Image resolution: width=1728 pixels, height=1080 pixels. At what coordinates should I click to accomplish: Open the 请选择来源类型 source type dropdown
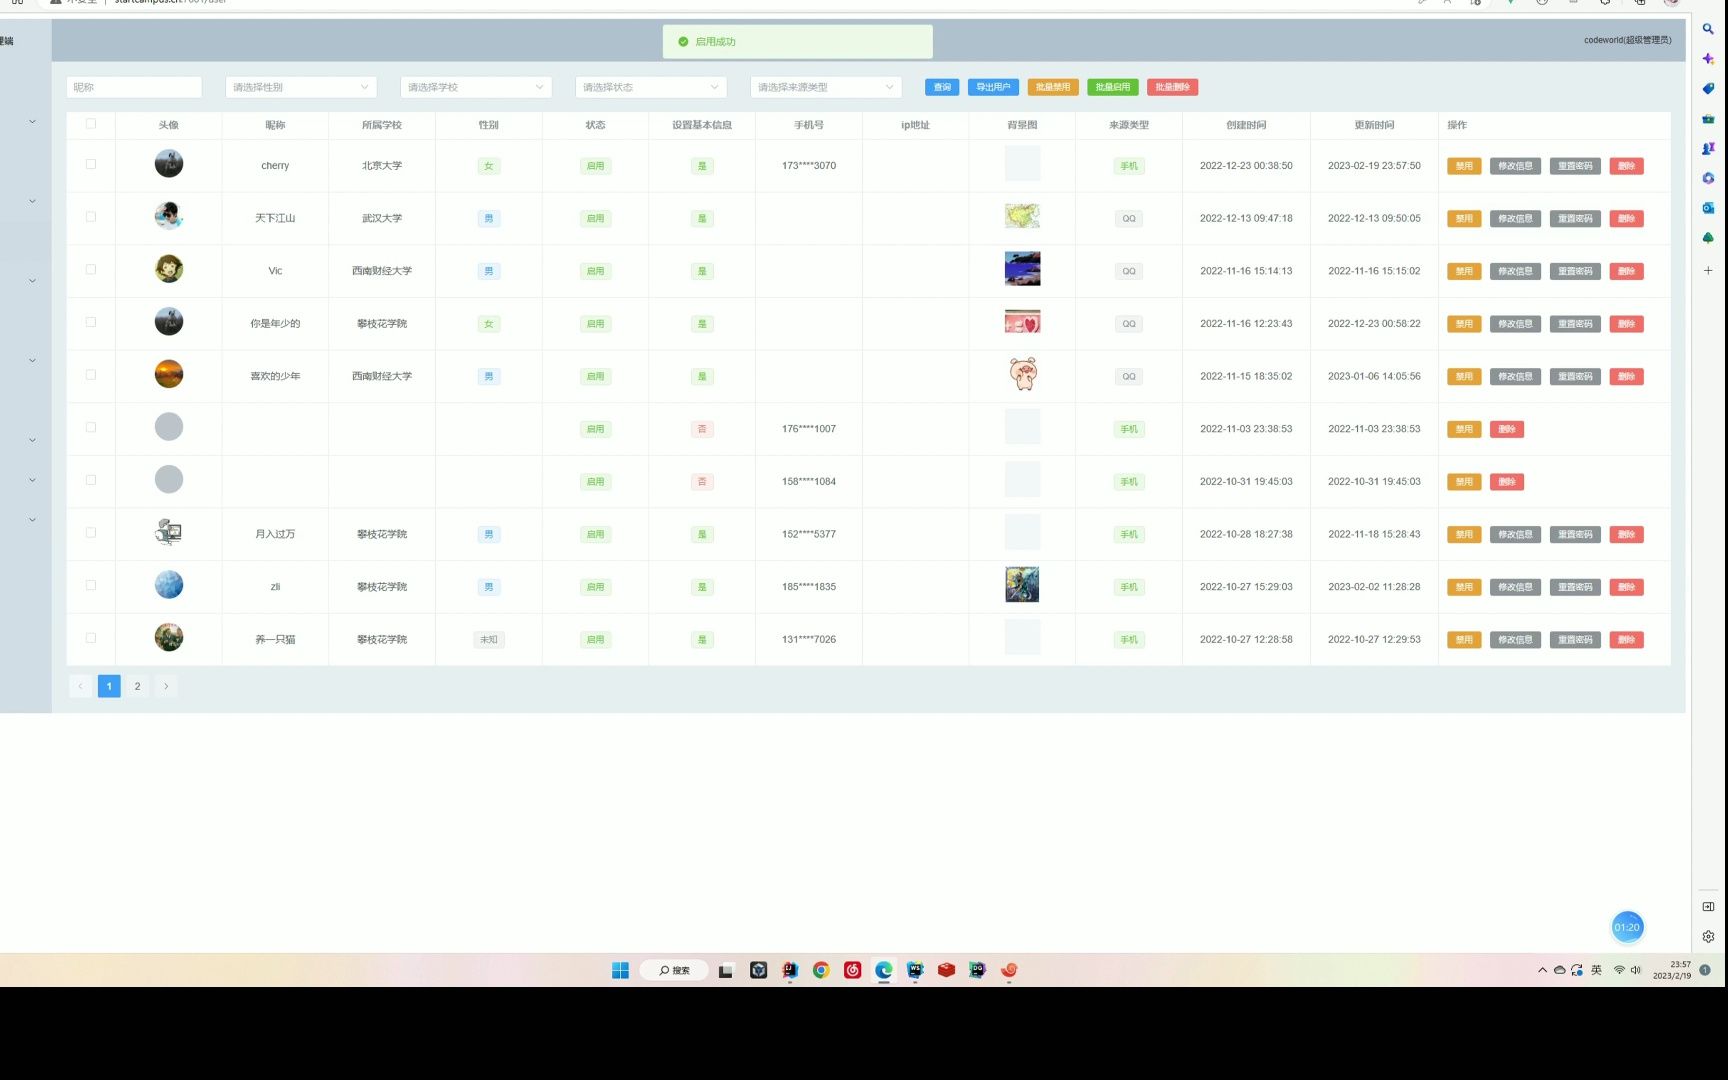pyautogui.click(x=826, y=87)
